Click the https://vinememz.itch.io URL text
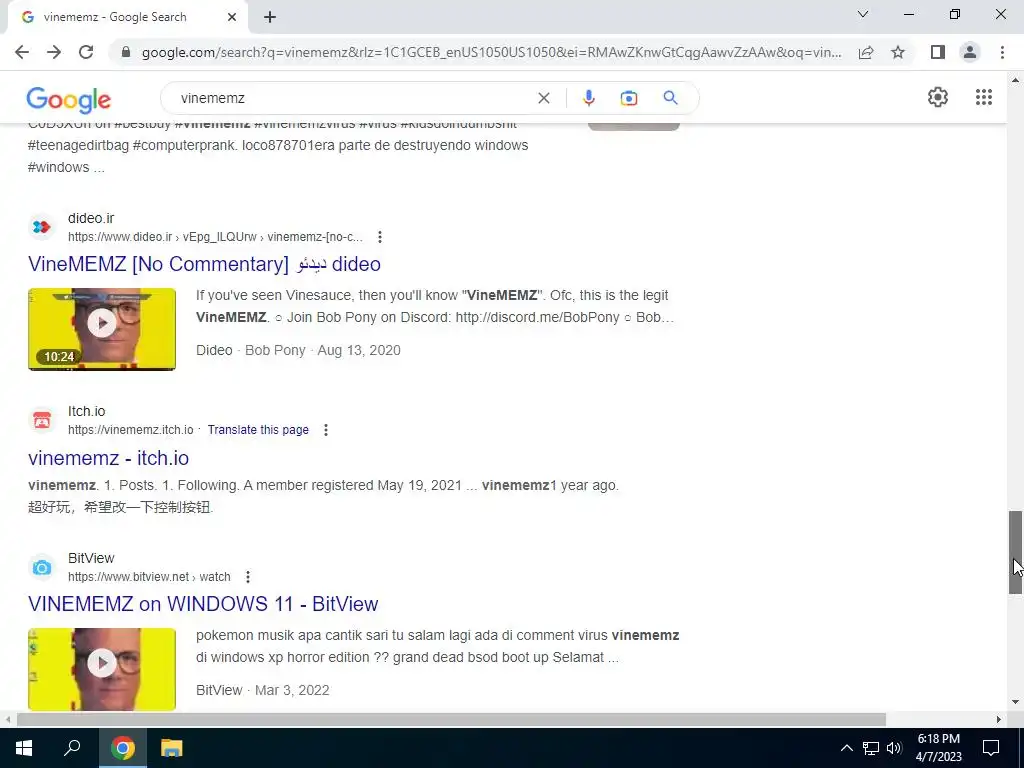The height and width of the screenshot is (768, 1024). [131, 430]
